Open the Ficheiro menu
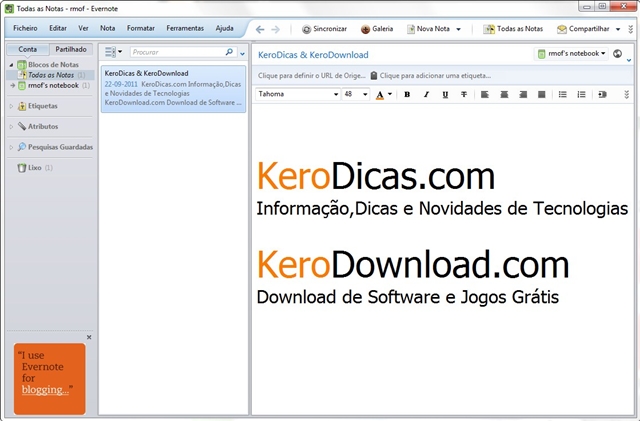Image resolution: width=640 pixels, height=421 pixels. point(25,28)
